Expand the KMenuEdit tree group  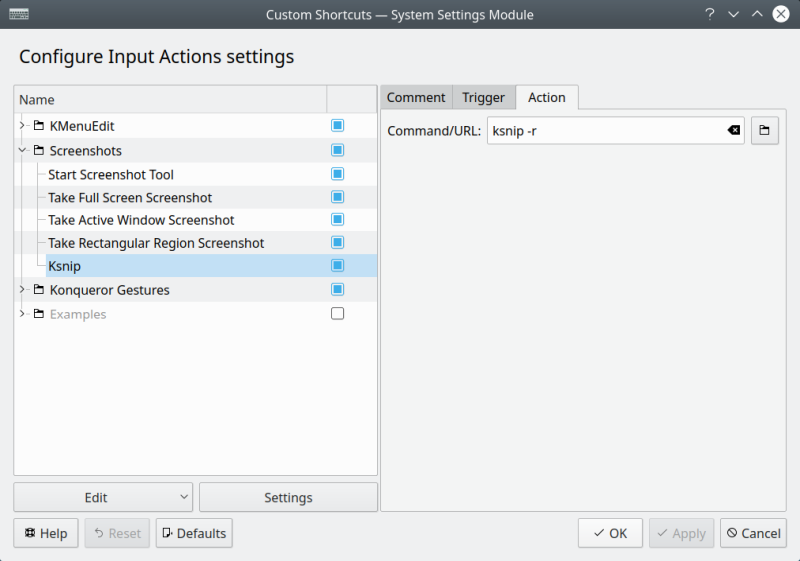point(22,126)
